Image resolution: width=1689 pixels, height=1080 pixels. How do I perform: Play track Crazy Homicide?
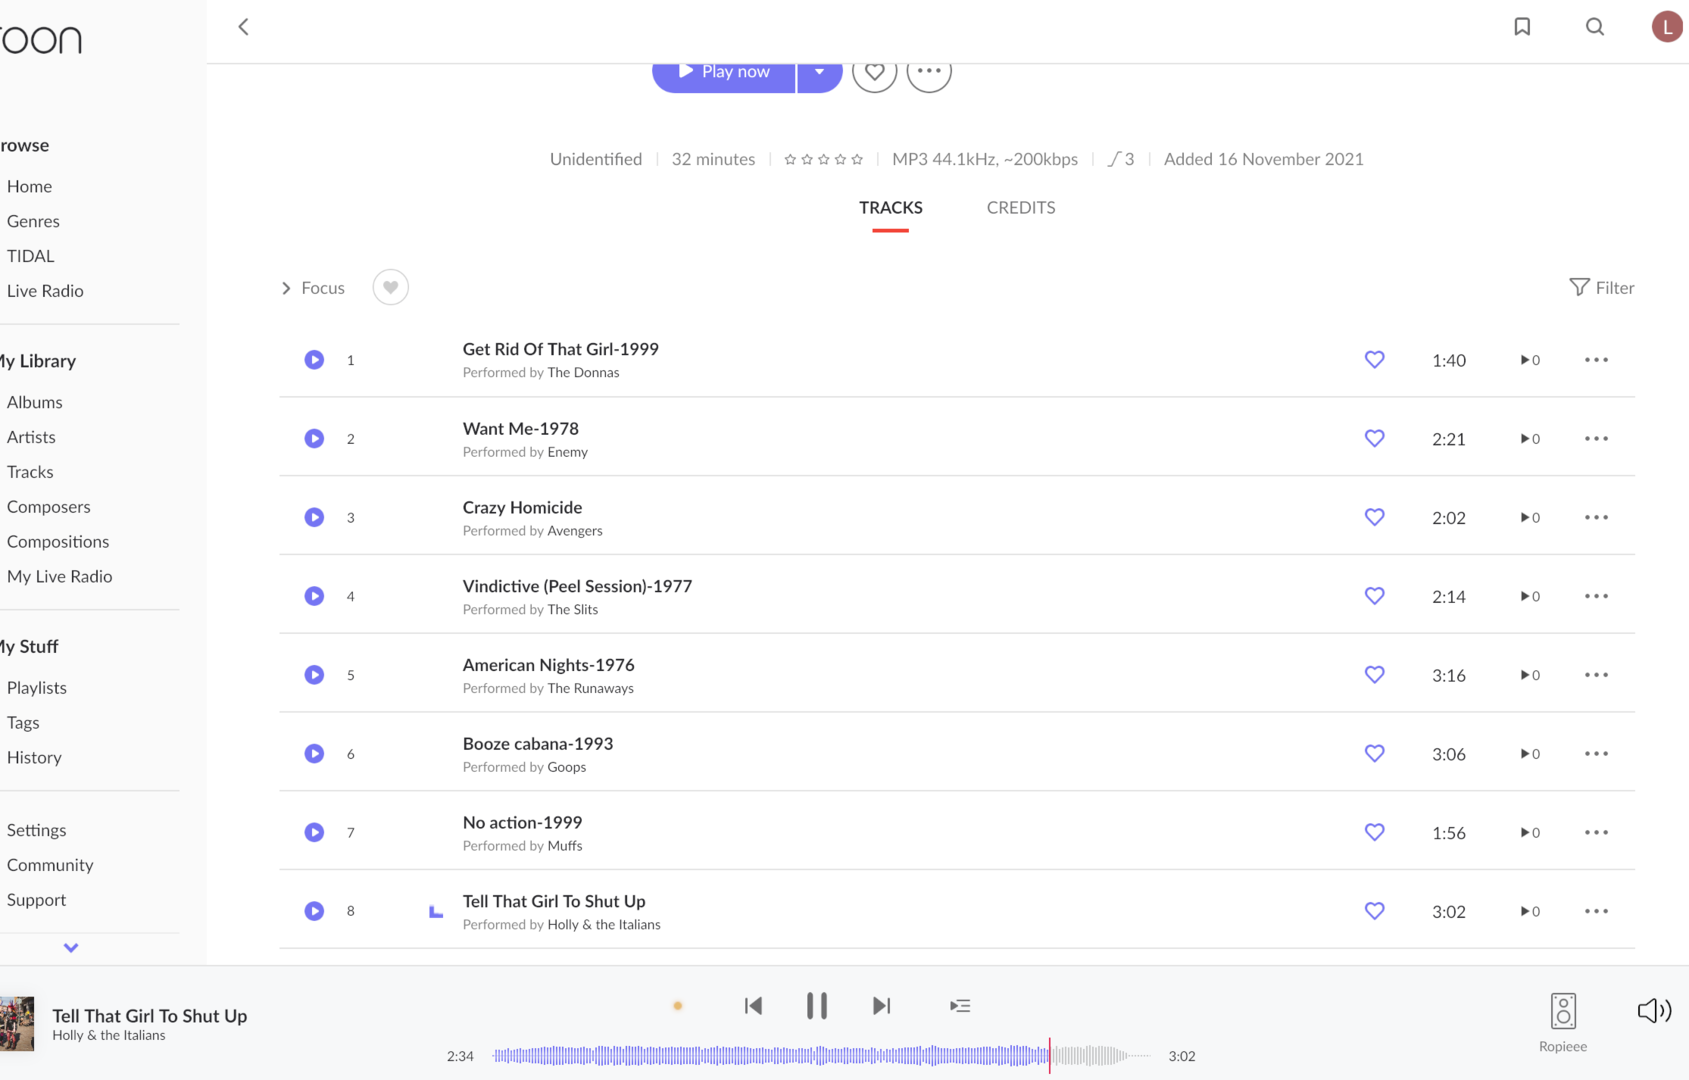pos(314,518)
